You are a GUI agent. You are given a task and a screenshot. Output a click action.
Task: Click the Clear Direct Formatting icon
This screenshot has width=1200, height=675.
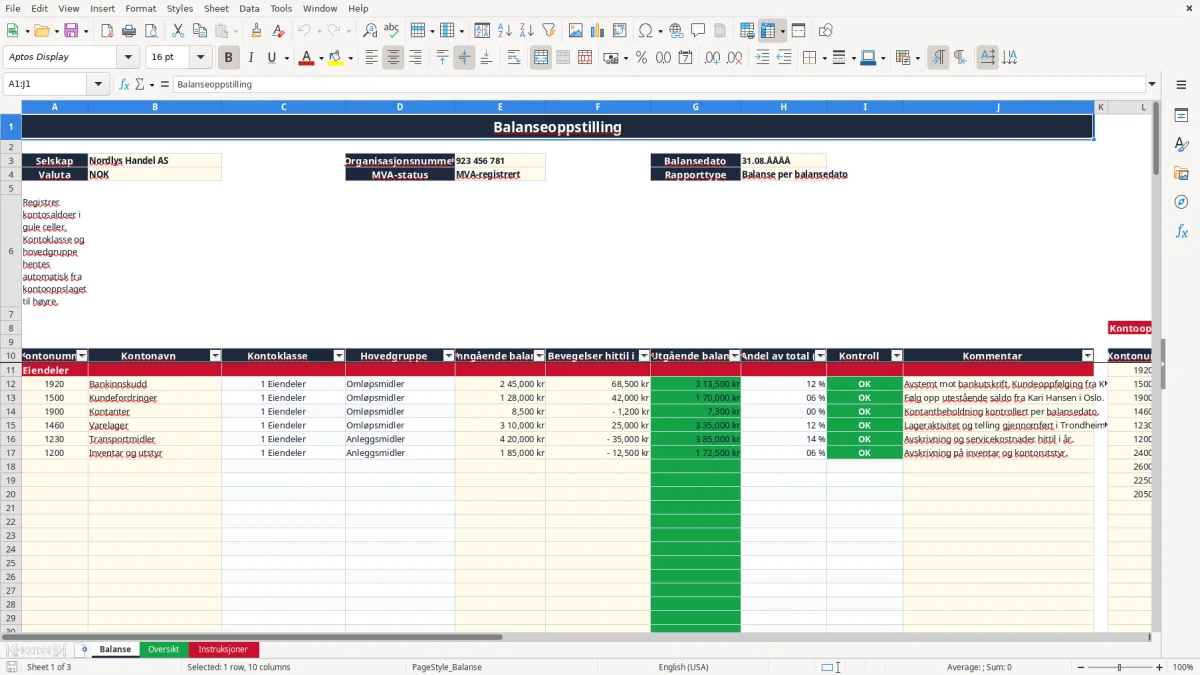coord(278,31)
